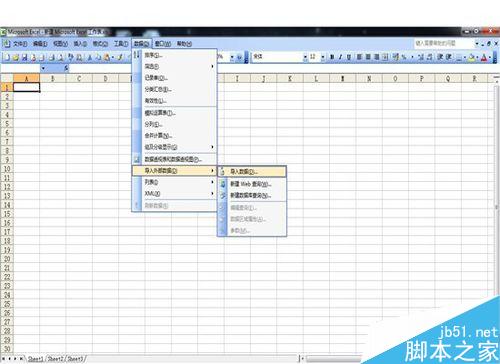Click the Borders icon
500x364 pixels.
pos(459,57)
